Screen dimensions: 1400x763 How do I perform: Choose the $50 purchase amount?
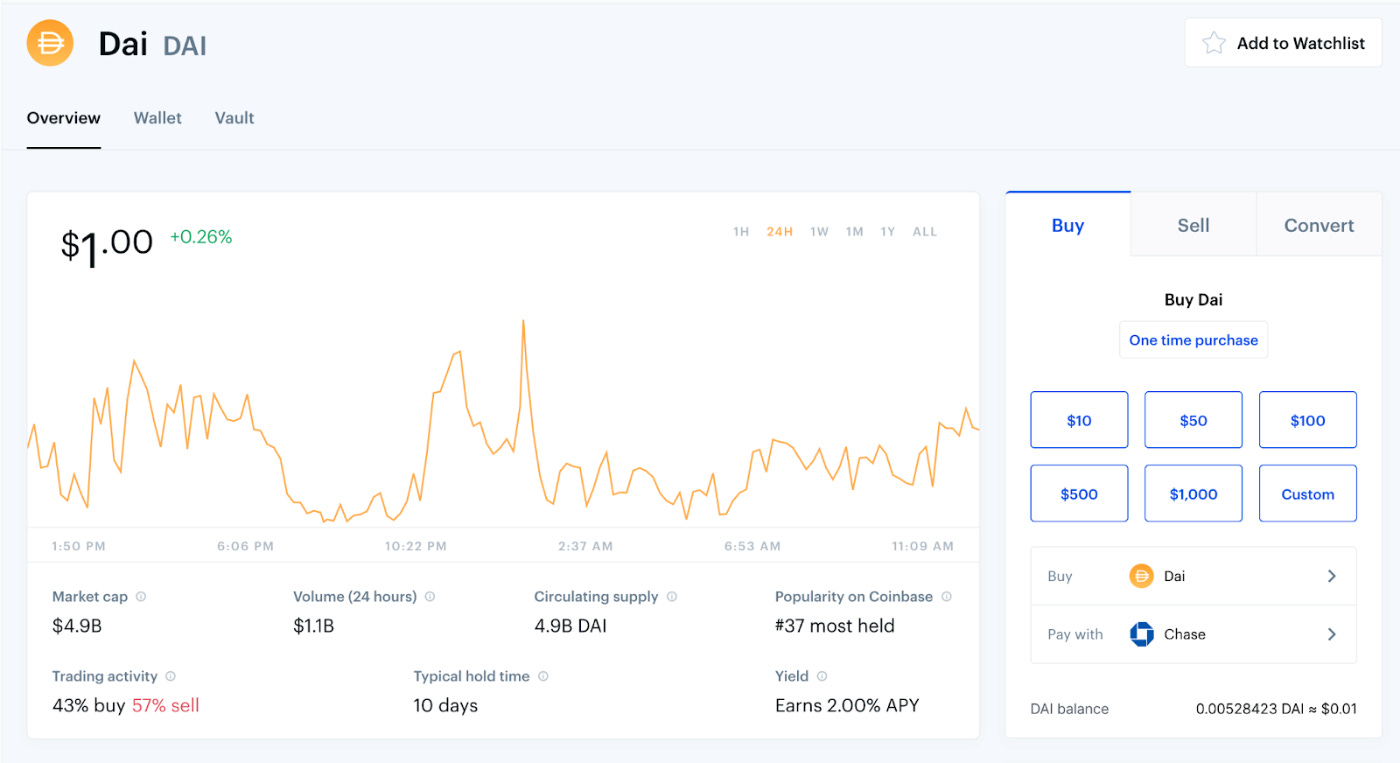(1193, 420)
